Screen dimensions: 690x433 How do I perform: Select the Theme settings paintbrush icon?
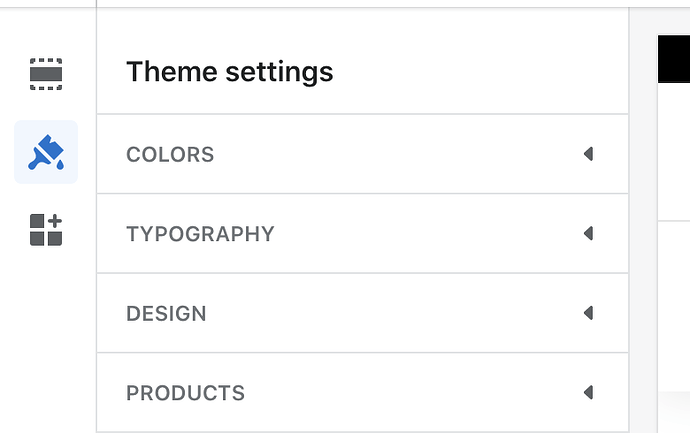46,152
